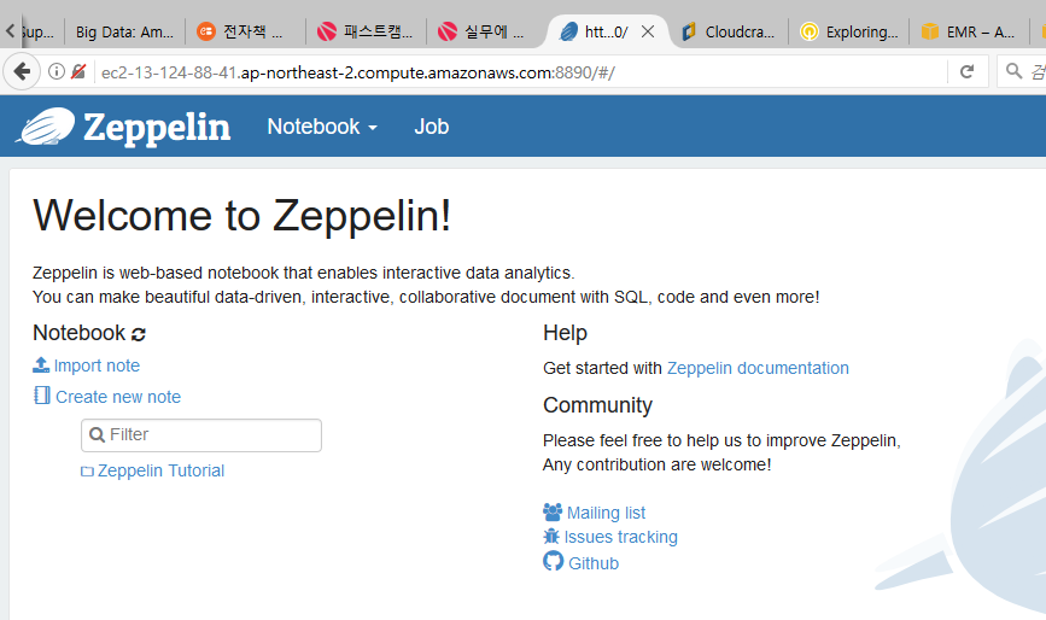Switch to the EMR – A... tab
Screen dimensions: 1046x620
pos(969,31)
